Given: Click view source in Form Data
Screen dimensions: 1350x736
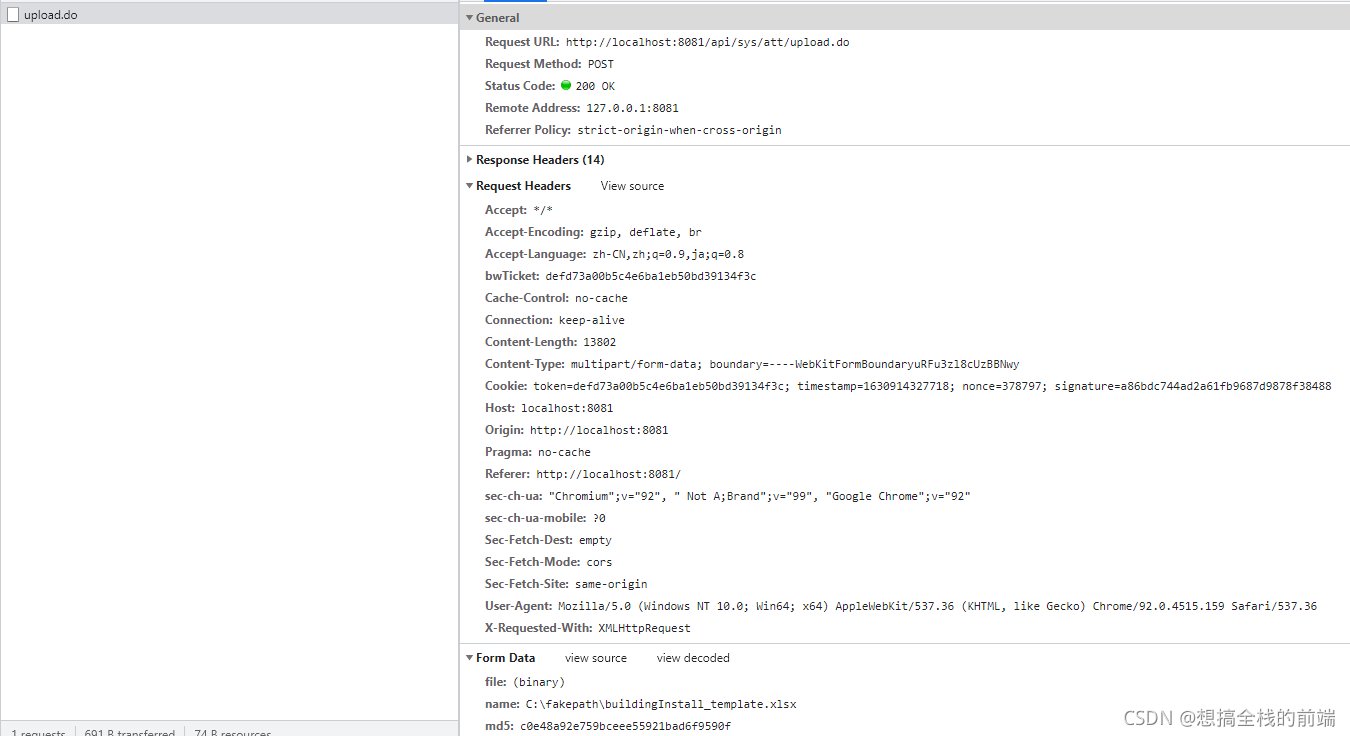Looking at the screenshot, I should pyautogui.click(x=596, y=658).
